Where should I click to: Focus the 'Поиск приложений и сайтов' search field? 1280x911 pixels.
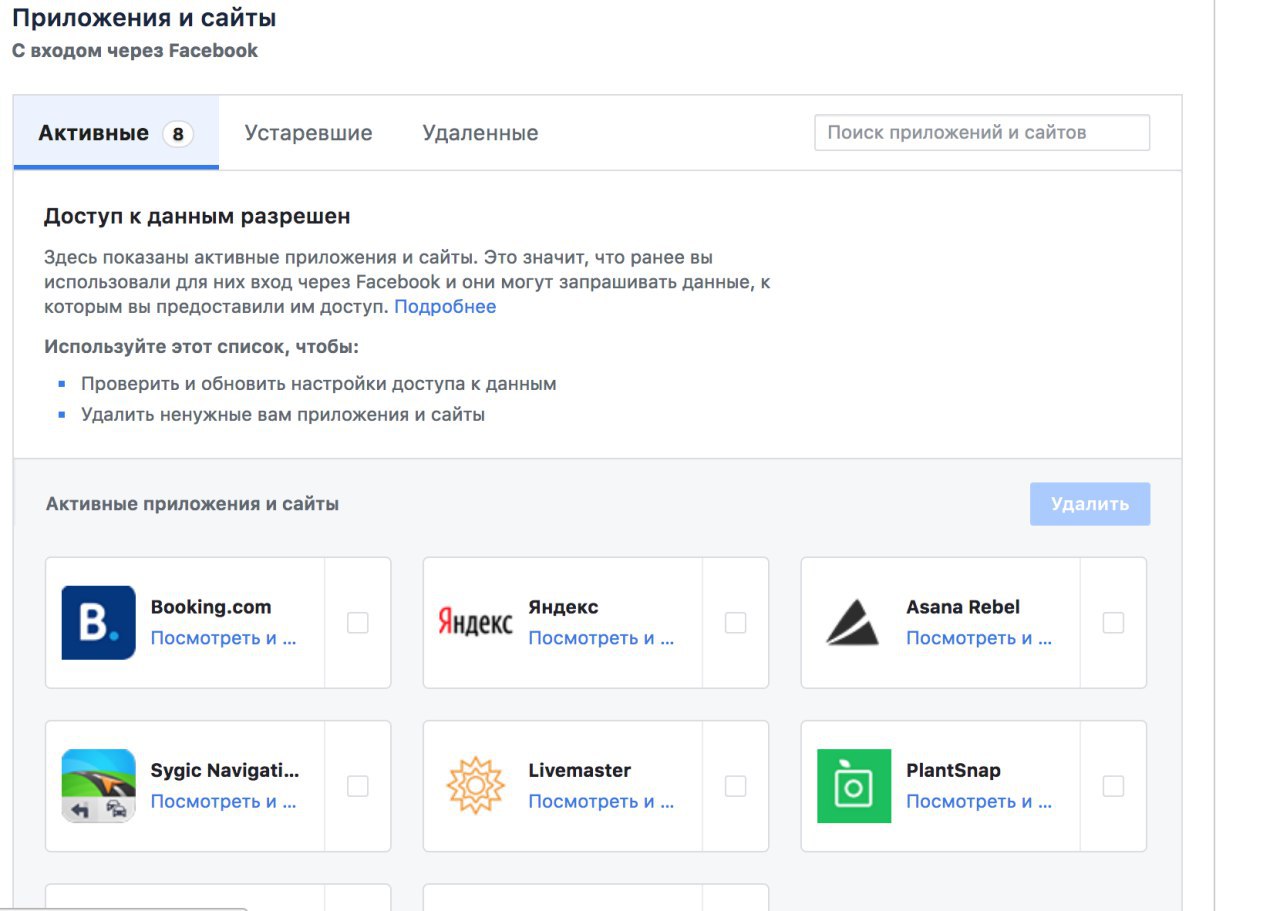coord(982,133)
